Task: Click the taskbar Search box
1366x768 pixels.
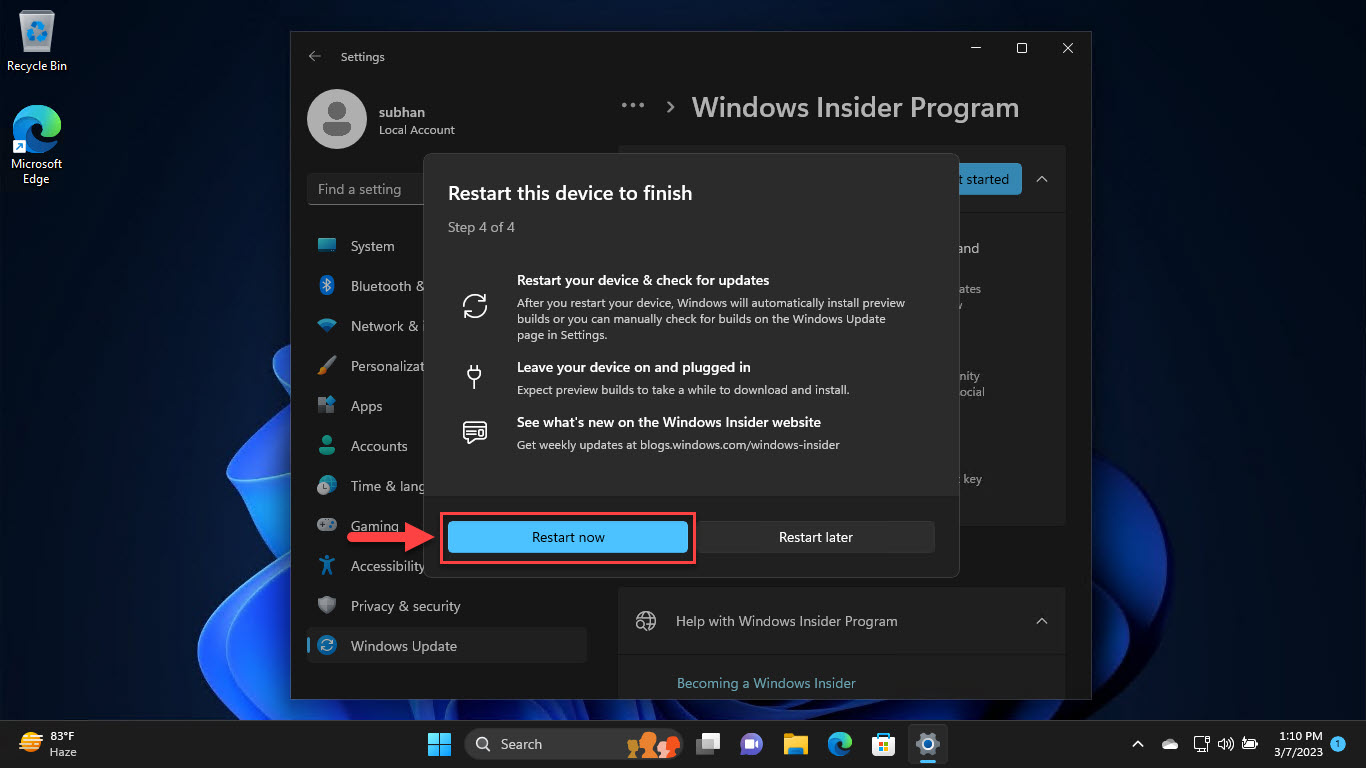Action: pyautogui.click(x=575, y=744)
